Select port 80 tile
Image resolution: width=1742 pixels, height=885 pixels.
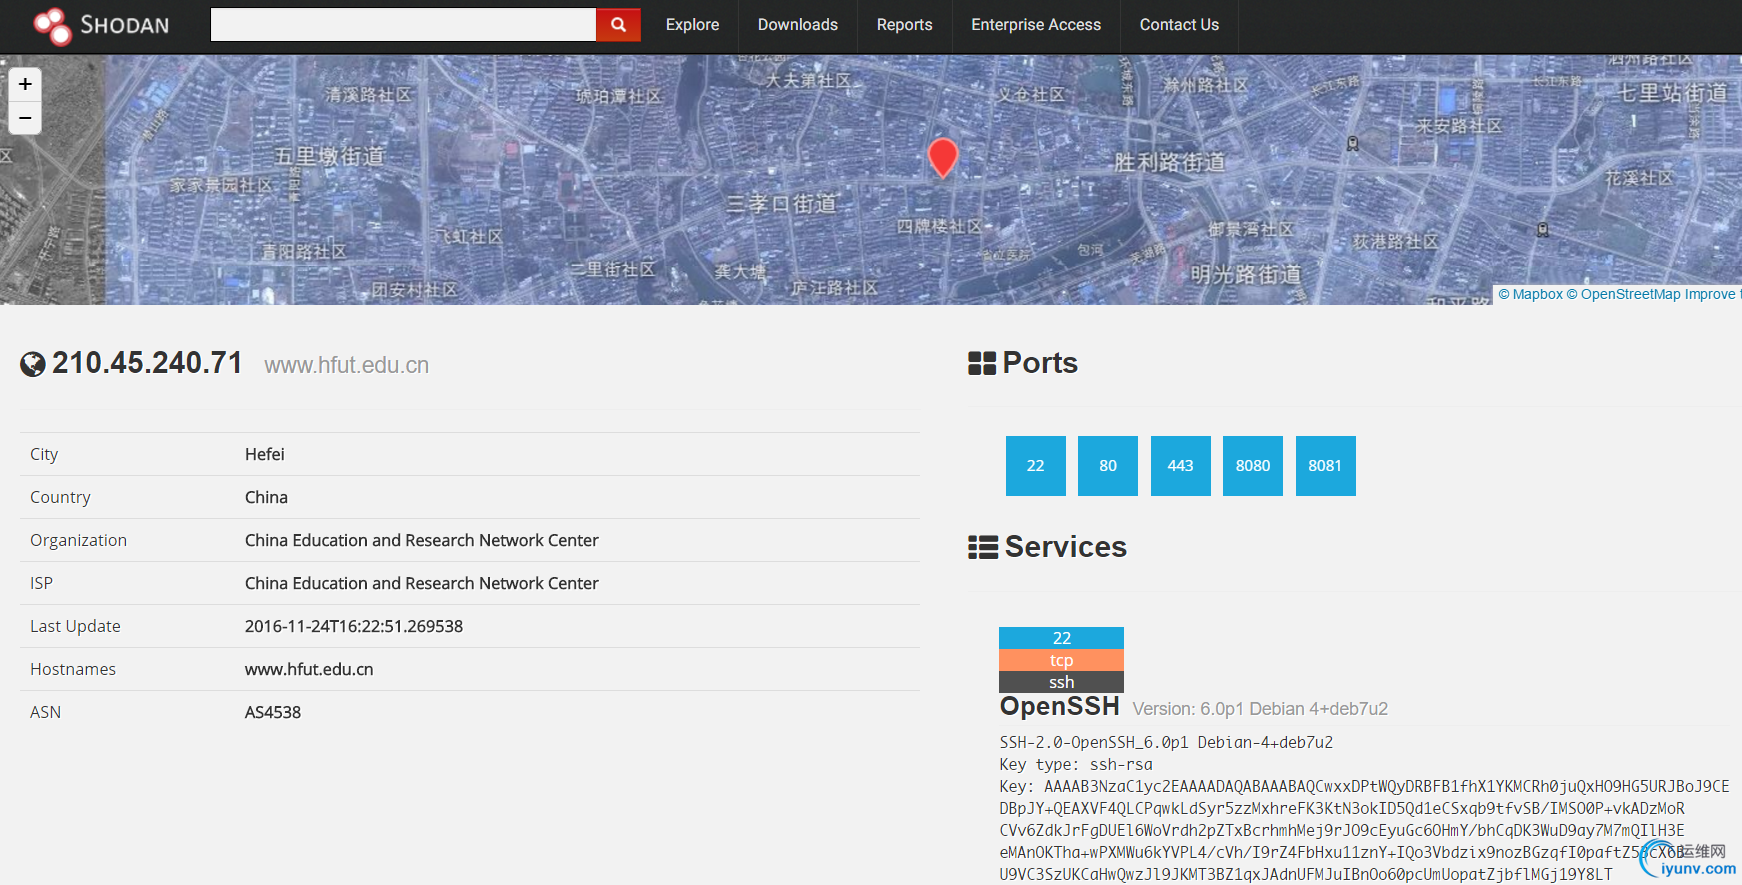point(1108,466)
